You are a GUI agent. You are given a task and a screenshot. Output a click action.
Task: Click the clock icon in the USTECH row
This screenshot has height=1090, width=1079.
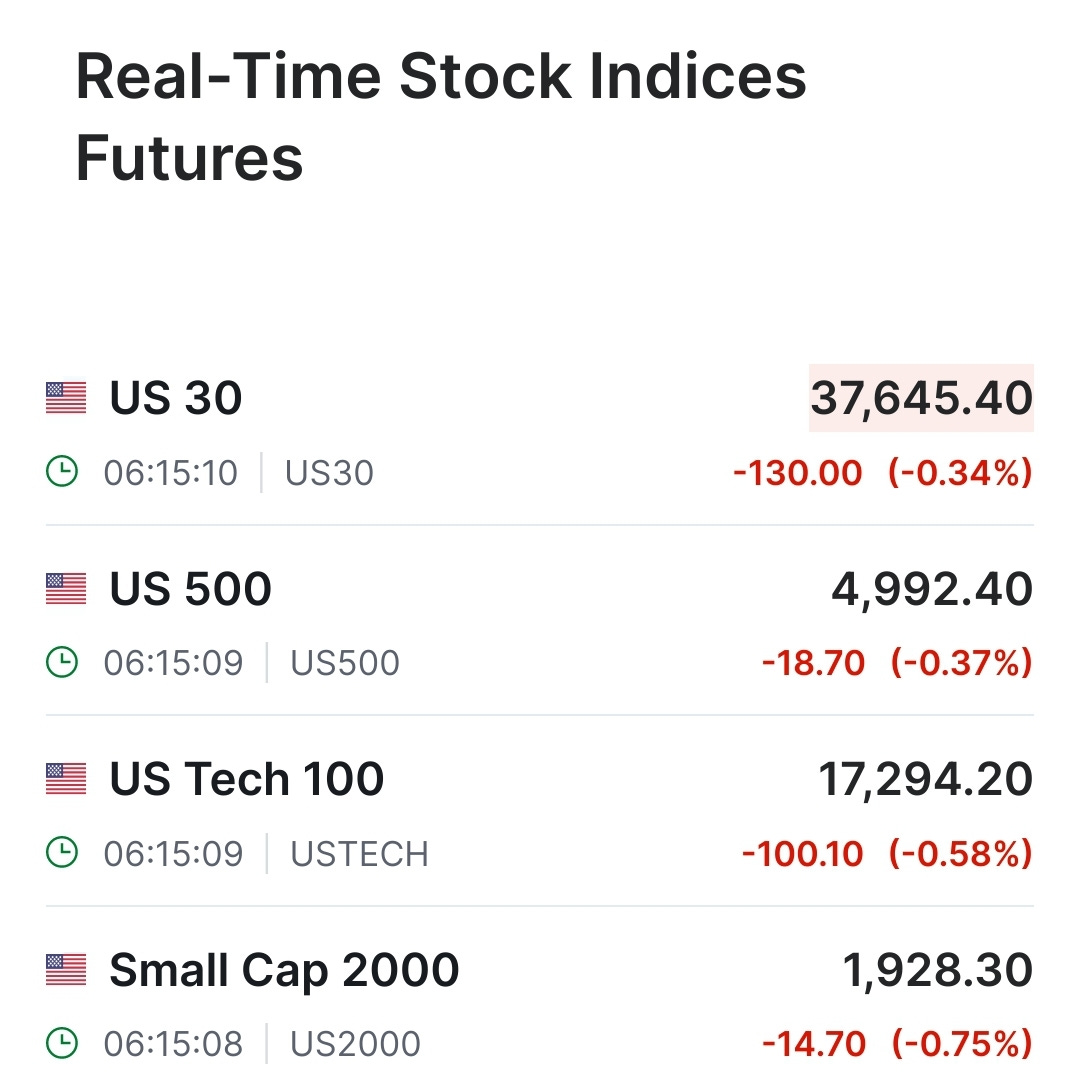tap(62, 852)
